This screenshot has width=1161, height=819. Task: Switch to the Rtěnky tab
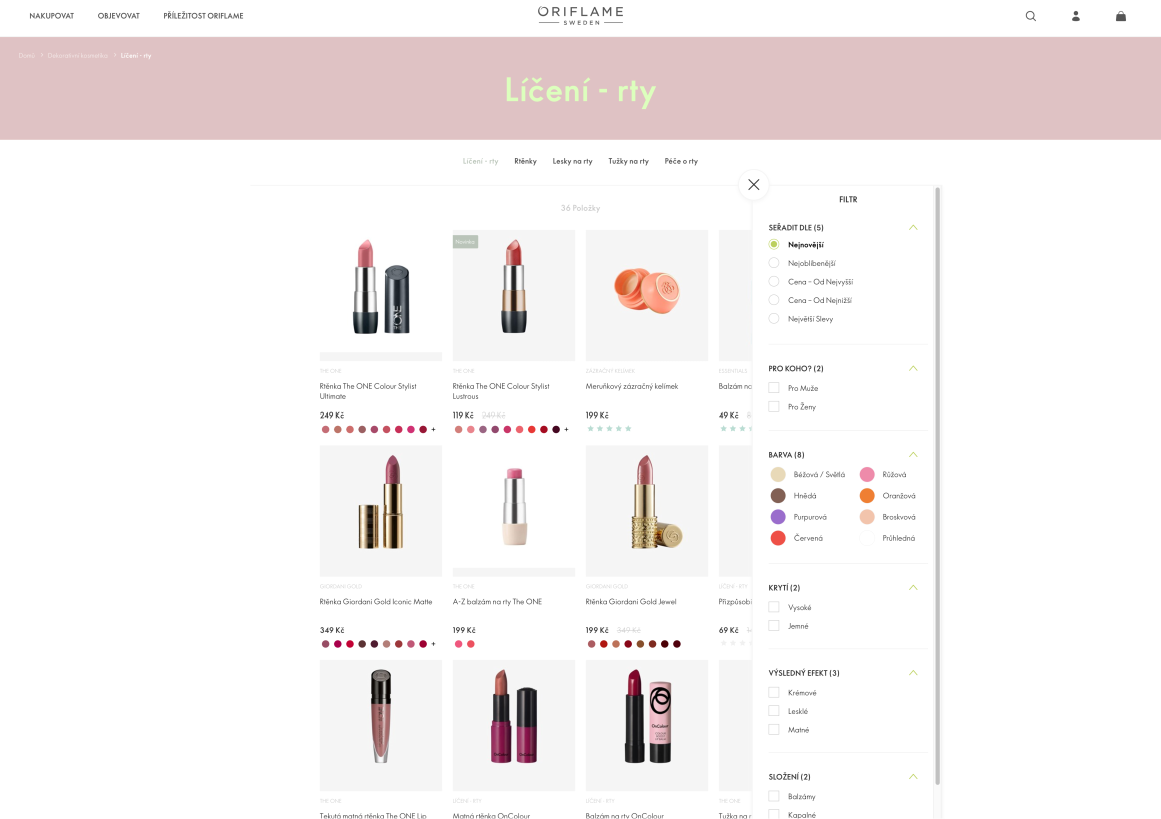click(525, 161)
